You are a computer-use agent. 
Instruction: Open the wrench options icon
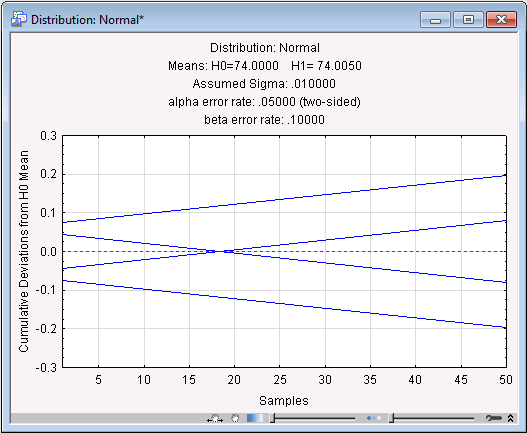click(x=494, y=418)
